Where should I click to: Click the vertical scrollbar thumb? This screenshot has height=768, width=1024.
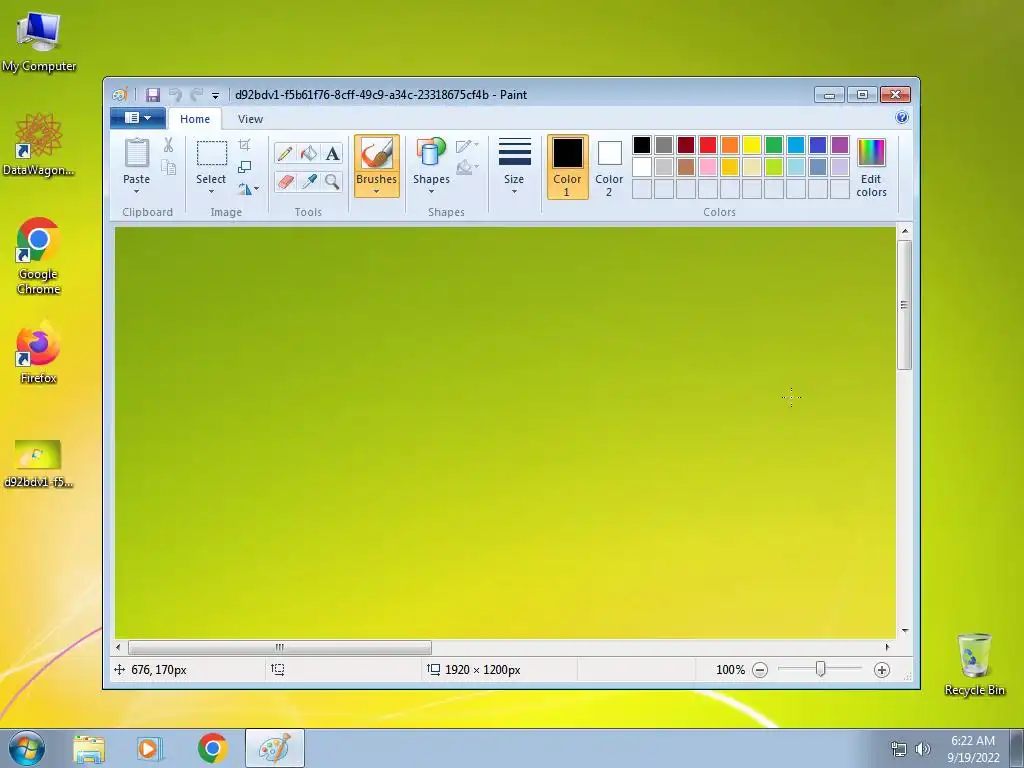904,305
